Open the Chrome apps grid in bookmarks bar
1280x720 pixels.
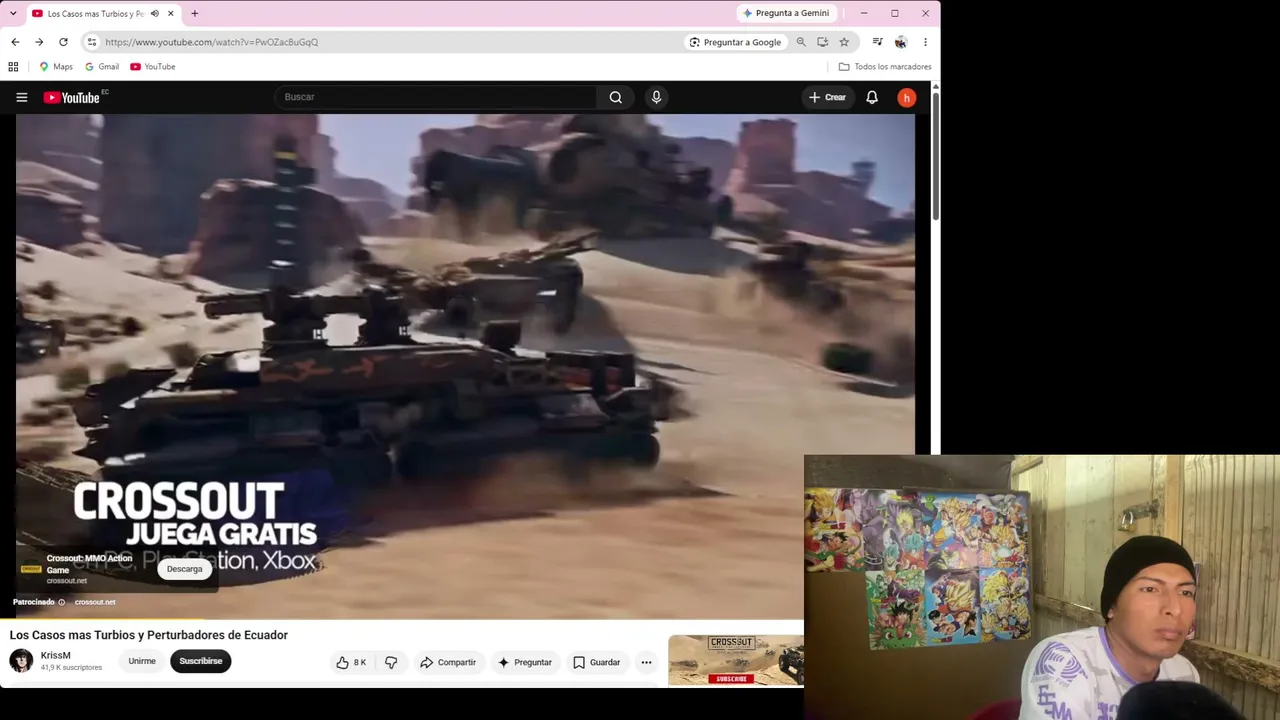pyautogui.click(x=13, y=67)
